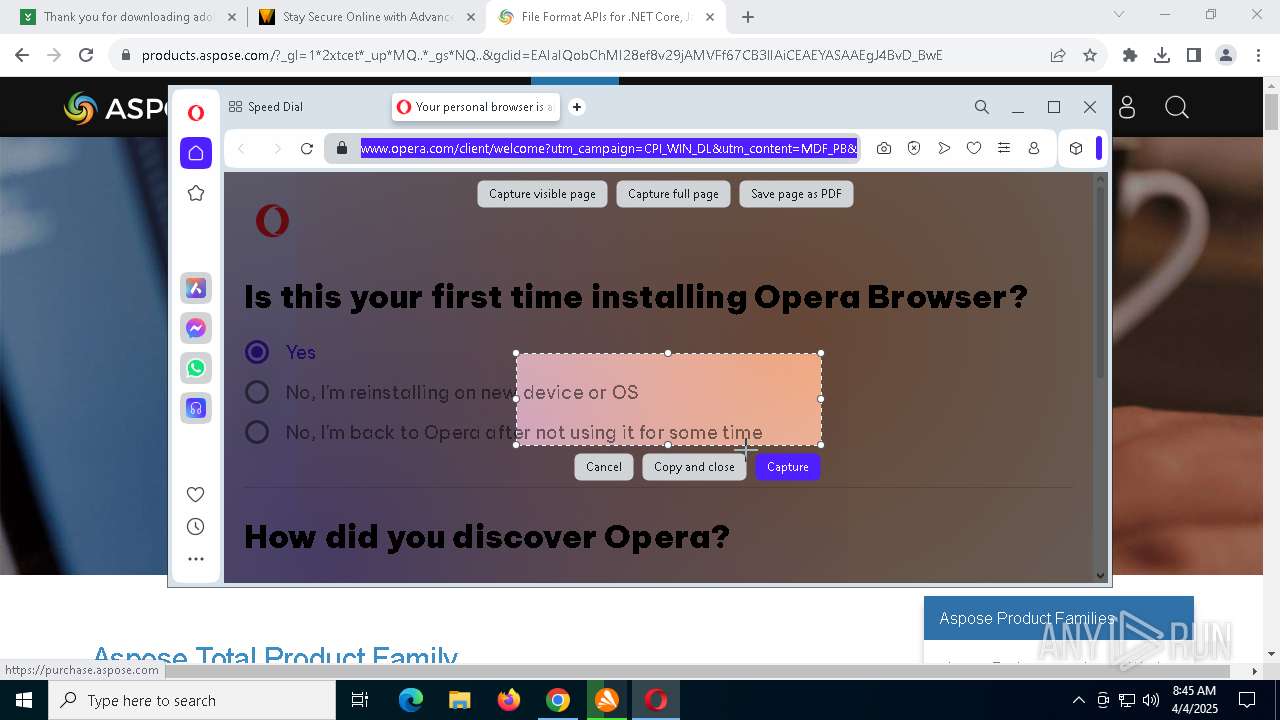Click the taskbar search box
The width and height of the screenshot is (1280, 720).
coord(192,700)
